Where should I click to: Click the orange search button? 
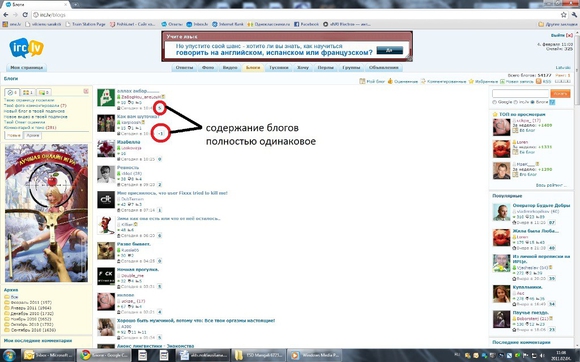point(560,94)
